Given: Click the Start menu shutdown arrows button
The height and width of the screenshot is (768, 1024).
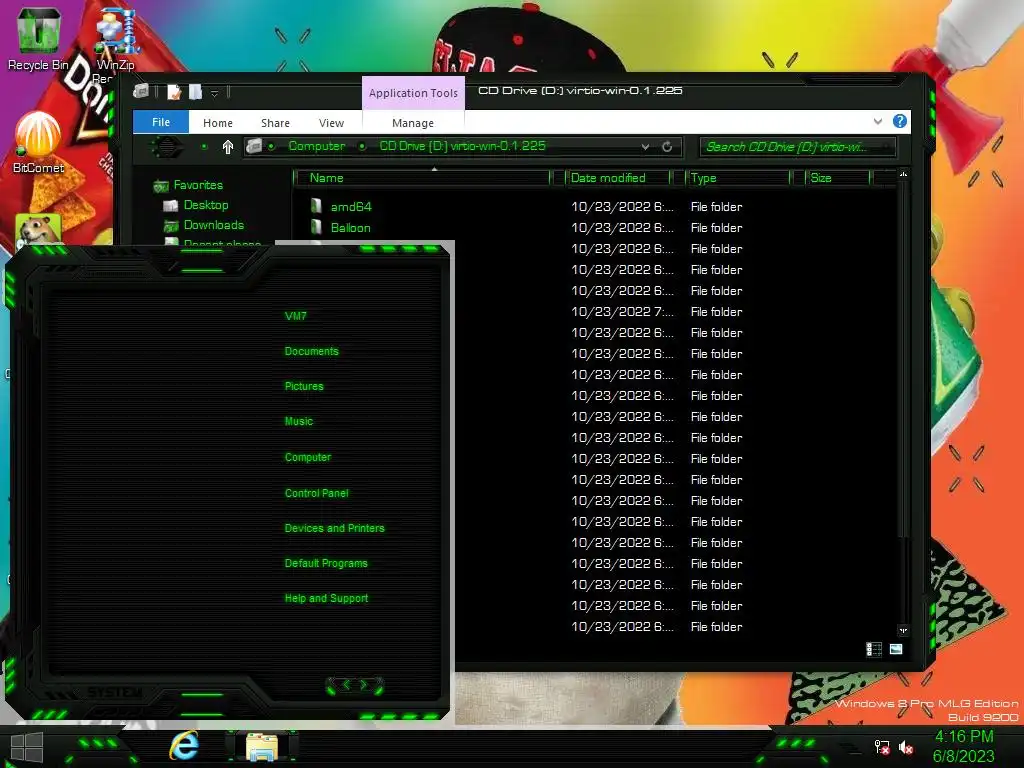Looking at the screenshot, I should (x=355, y=685).
